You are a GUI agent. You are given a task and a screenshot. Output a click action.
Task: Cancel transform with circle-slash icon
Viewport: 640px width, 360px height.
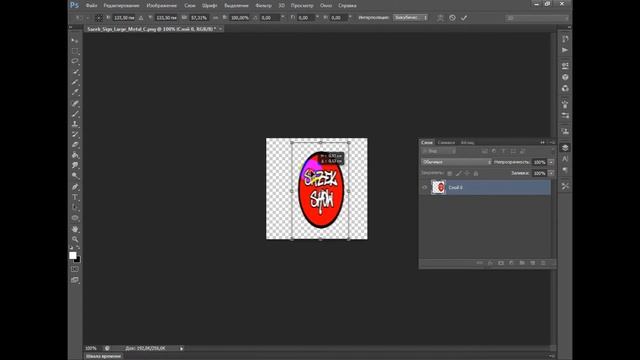[x=452, y=18]
